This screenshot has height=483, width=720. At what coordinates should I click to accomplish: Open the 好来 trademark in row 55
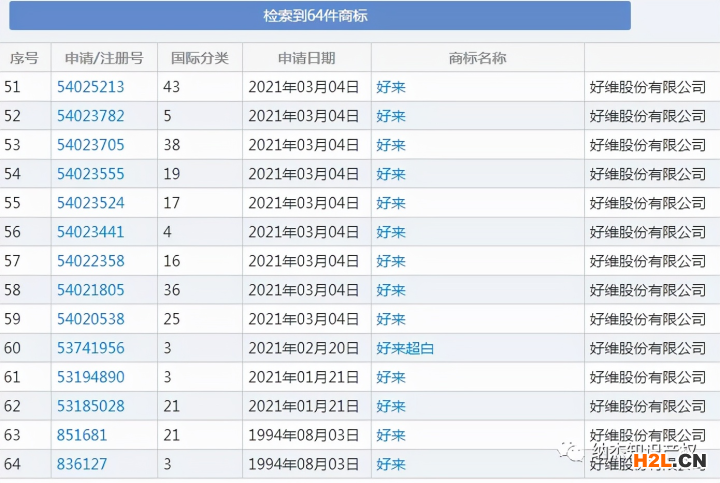[391, 203]
